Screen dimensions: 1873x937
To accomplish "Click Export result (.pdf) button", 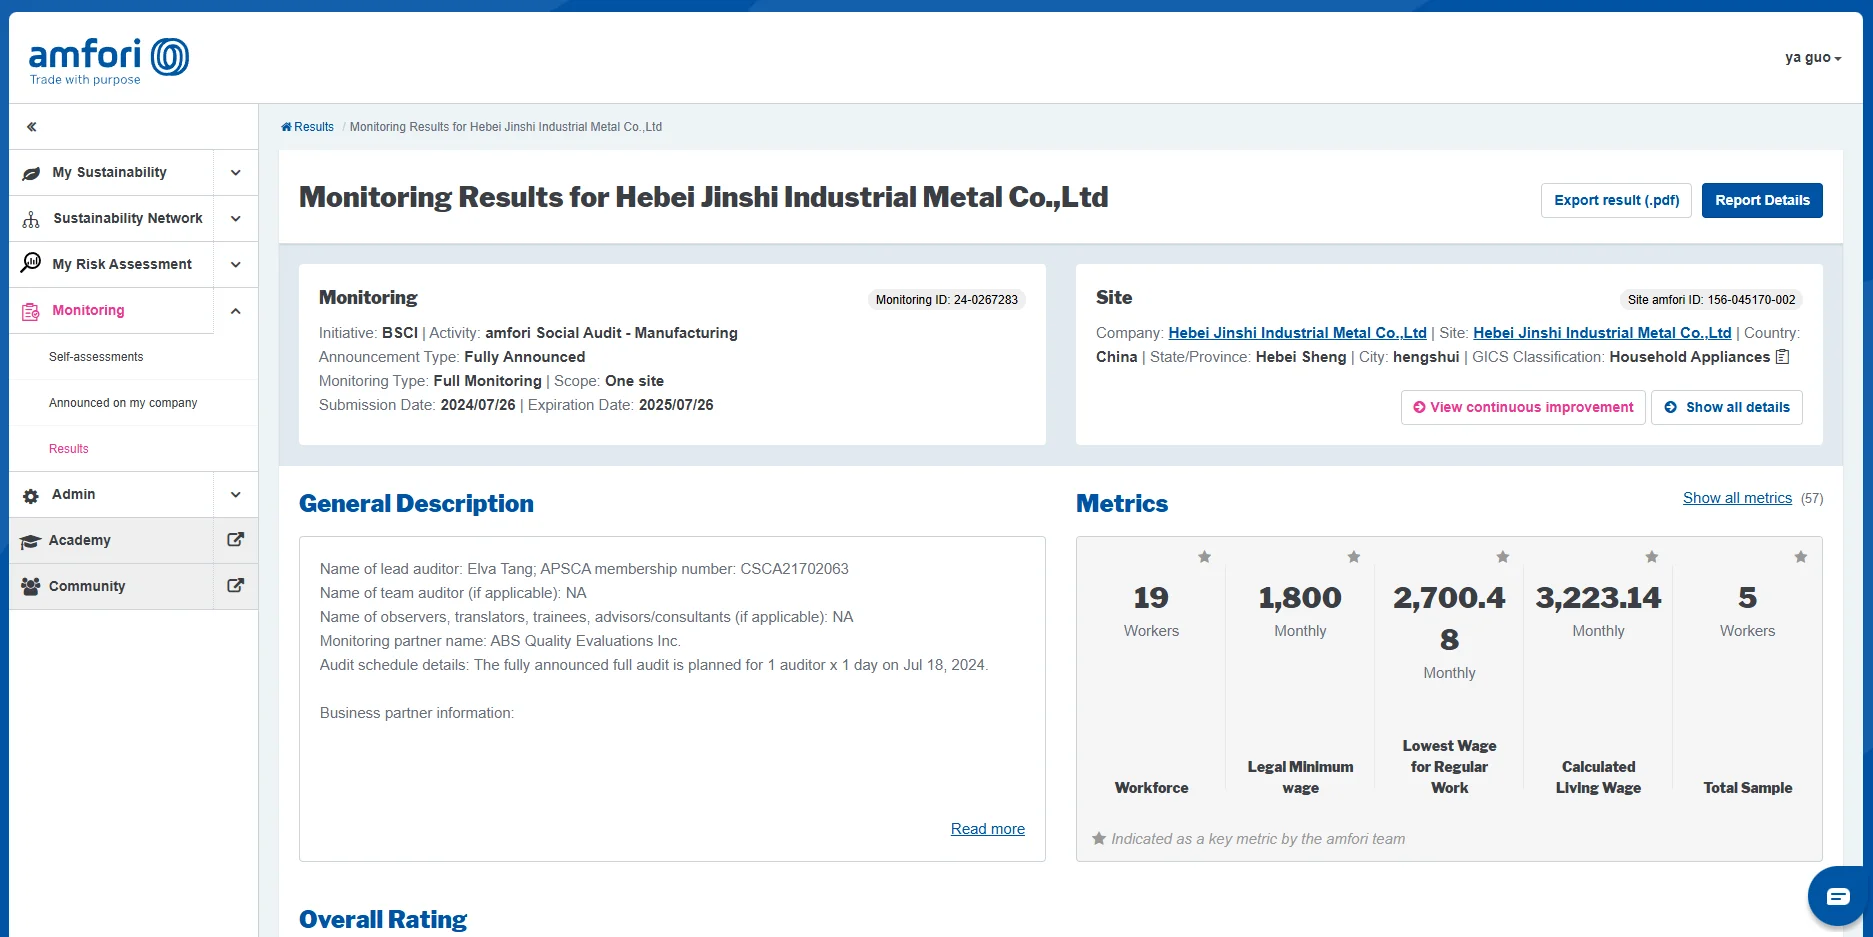I will [x=1616, y=200].
